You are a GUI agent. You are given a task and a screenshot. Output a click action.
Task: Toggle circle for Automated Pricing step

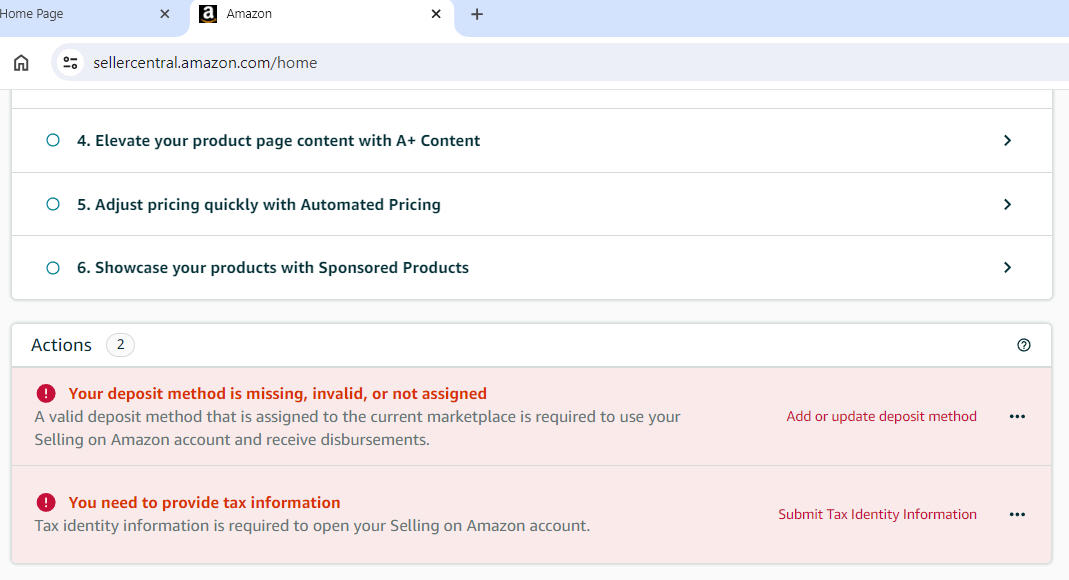click(x=53, y=205)
